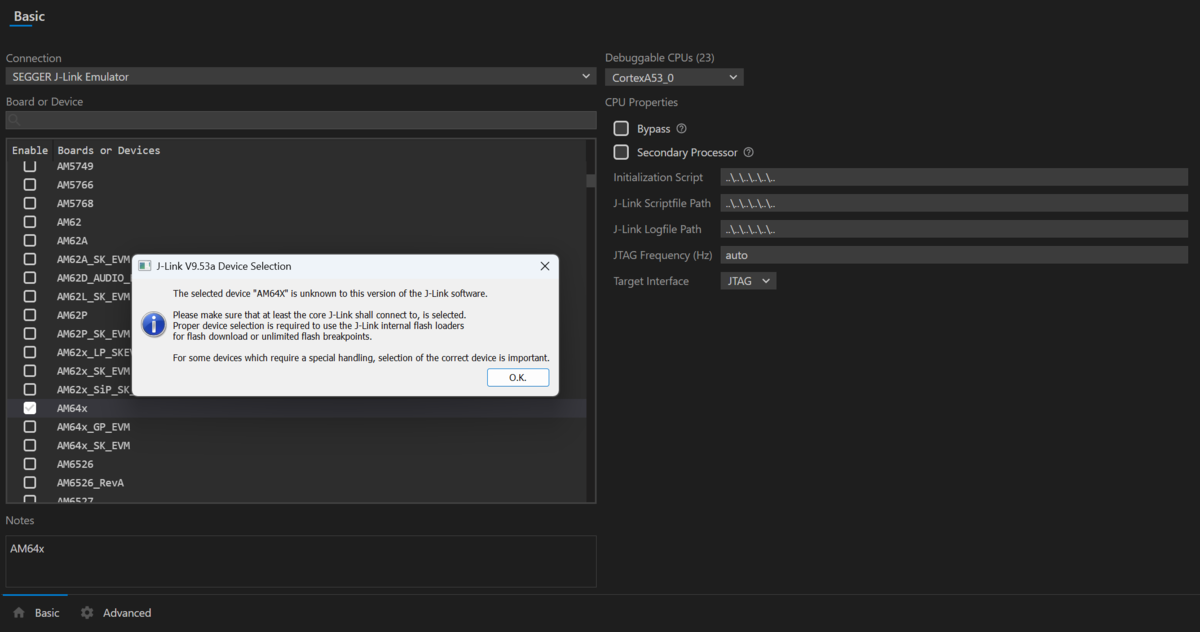The height and width of the screenshot is (632, 1200).
Task: Enable the AM6526 checkbox
Action: (30, 464)
